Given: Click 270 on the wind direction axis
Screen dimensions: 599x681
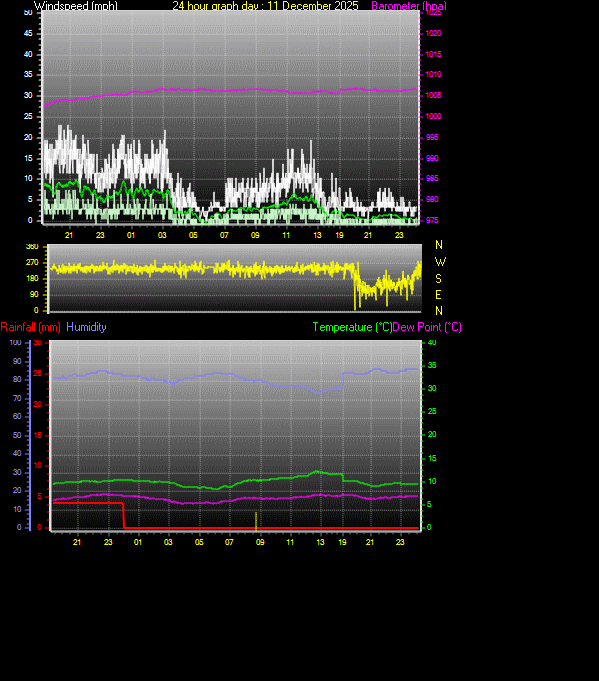Looking at the screenshot, I should click(x=32, y=262).
